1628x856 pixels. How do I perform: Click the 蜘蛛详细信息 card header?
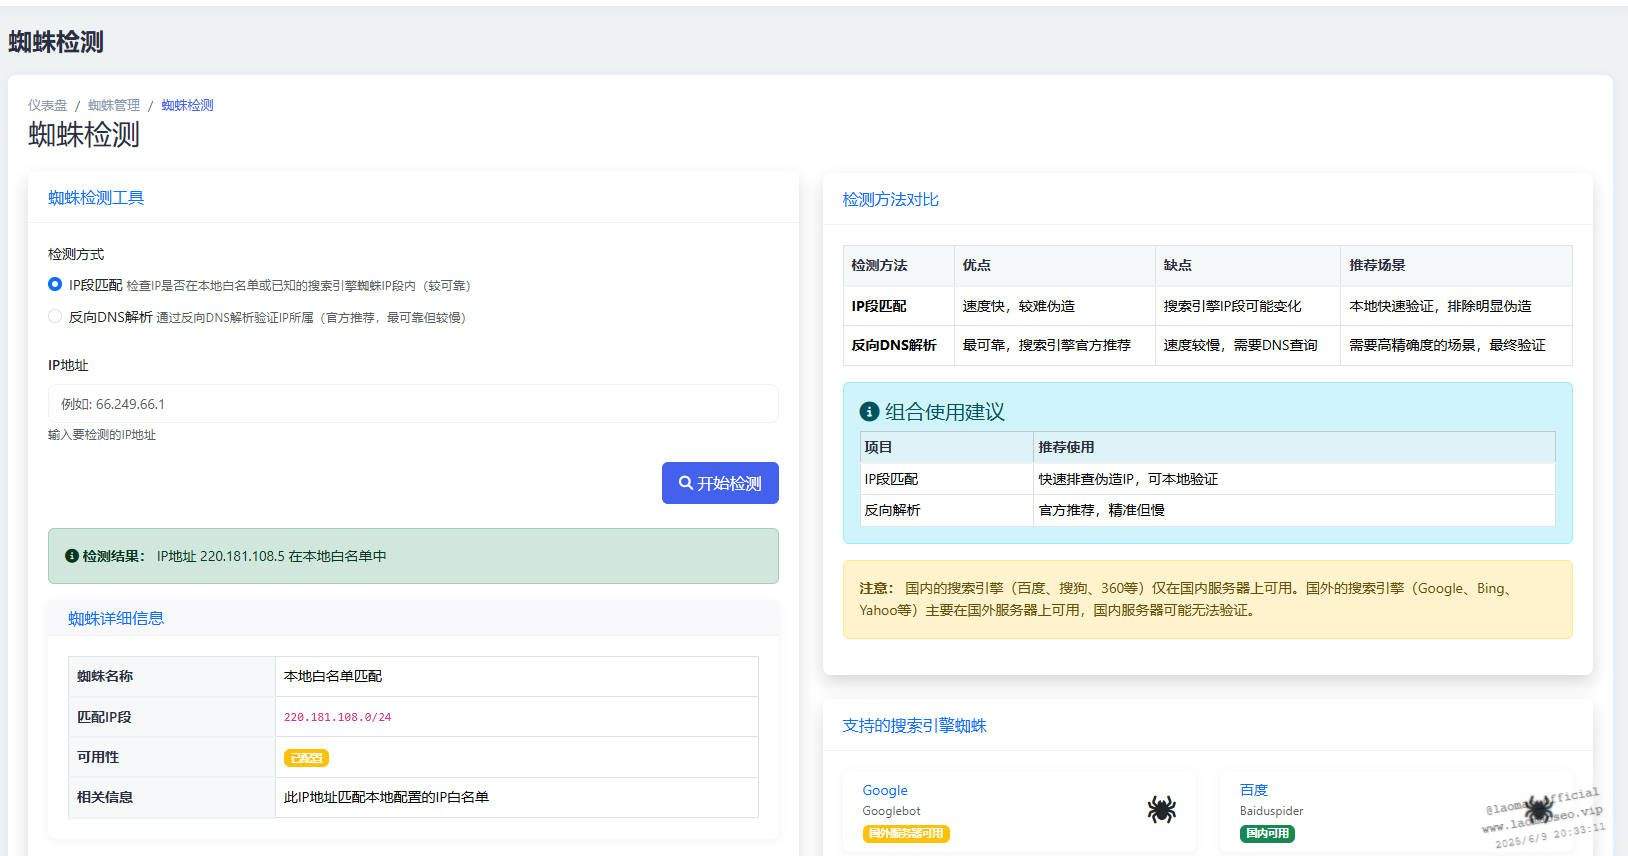pos(413,618)
